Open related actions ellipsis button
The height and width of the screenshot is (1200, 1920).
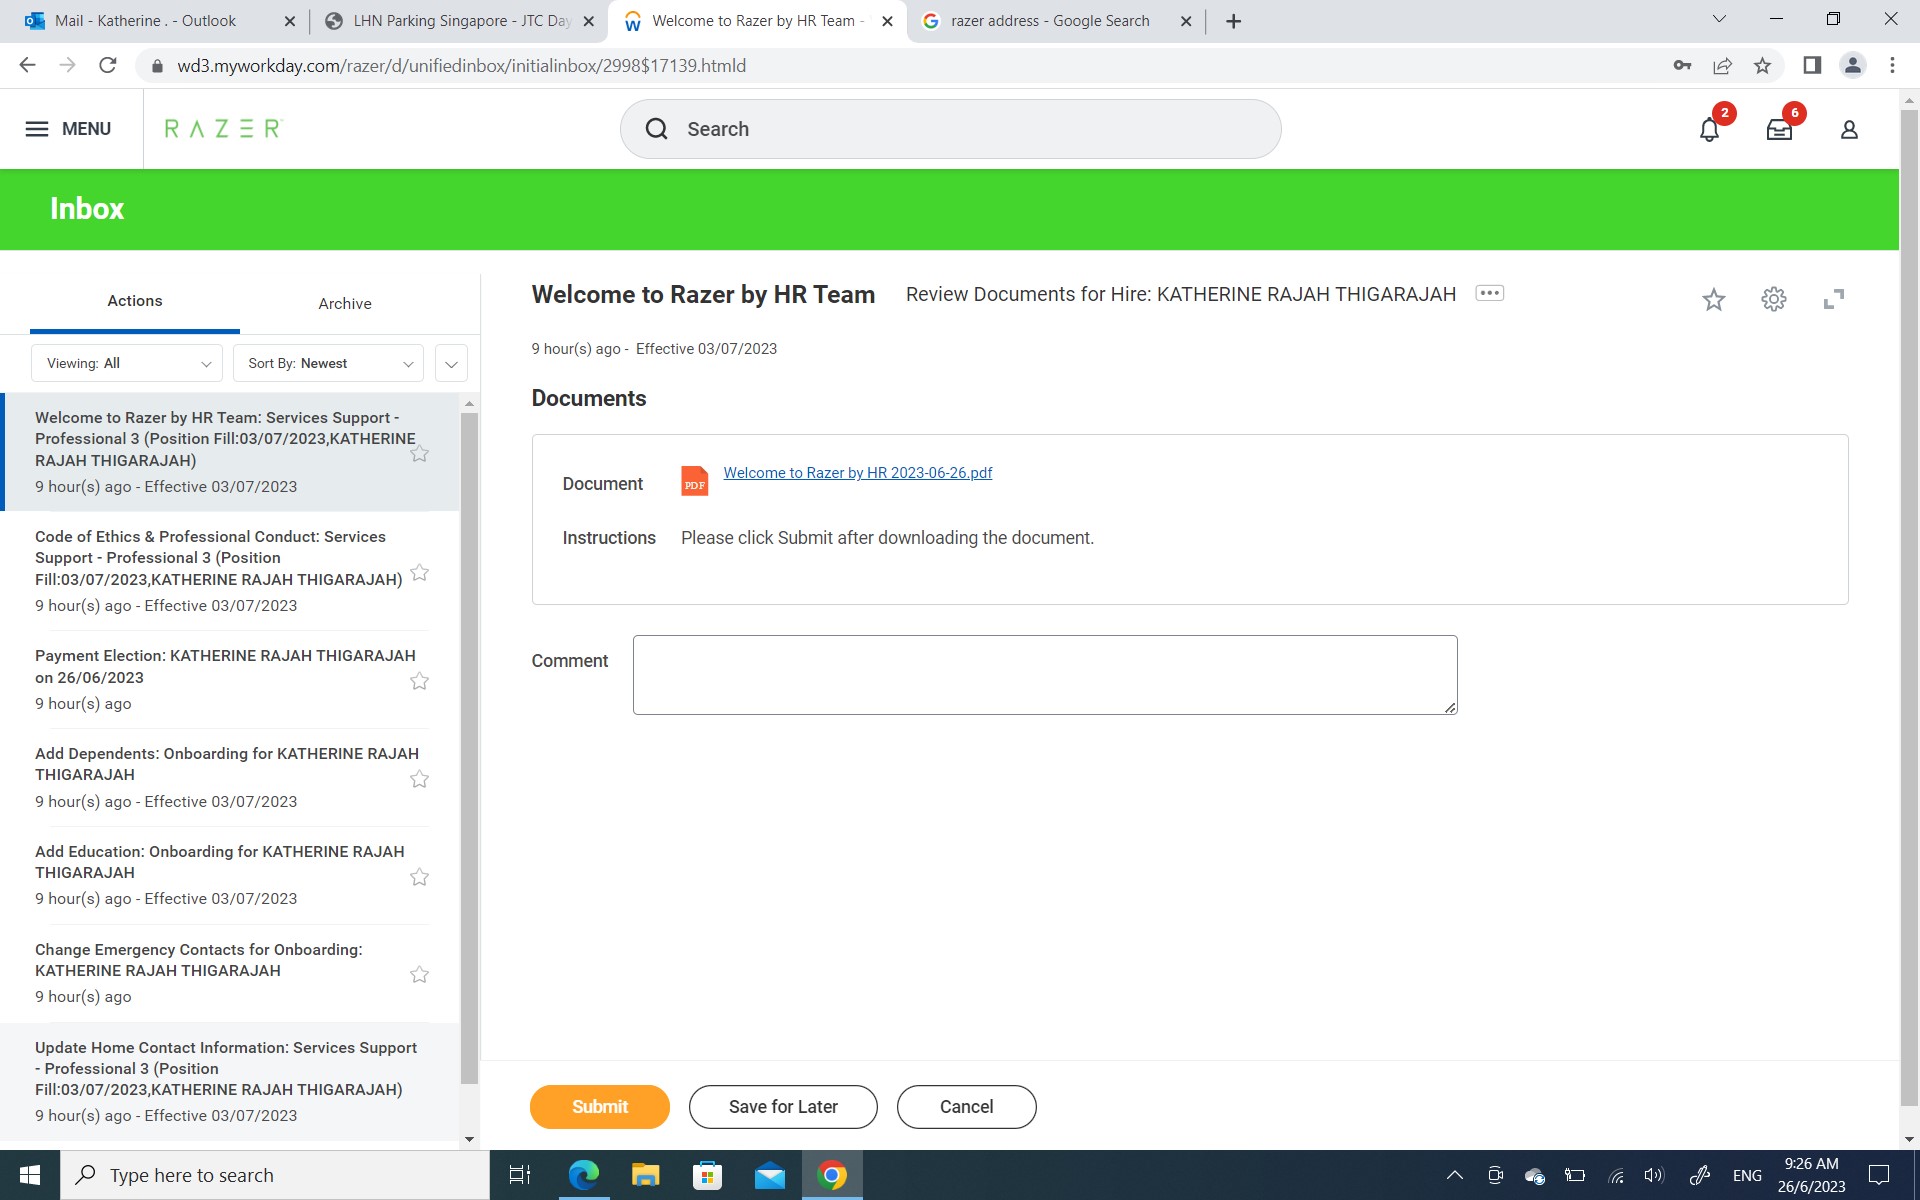point(1490,293)
